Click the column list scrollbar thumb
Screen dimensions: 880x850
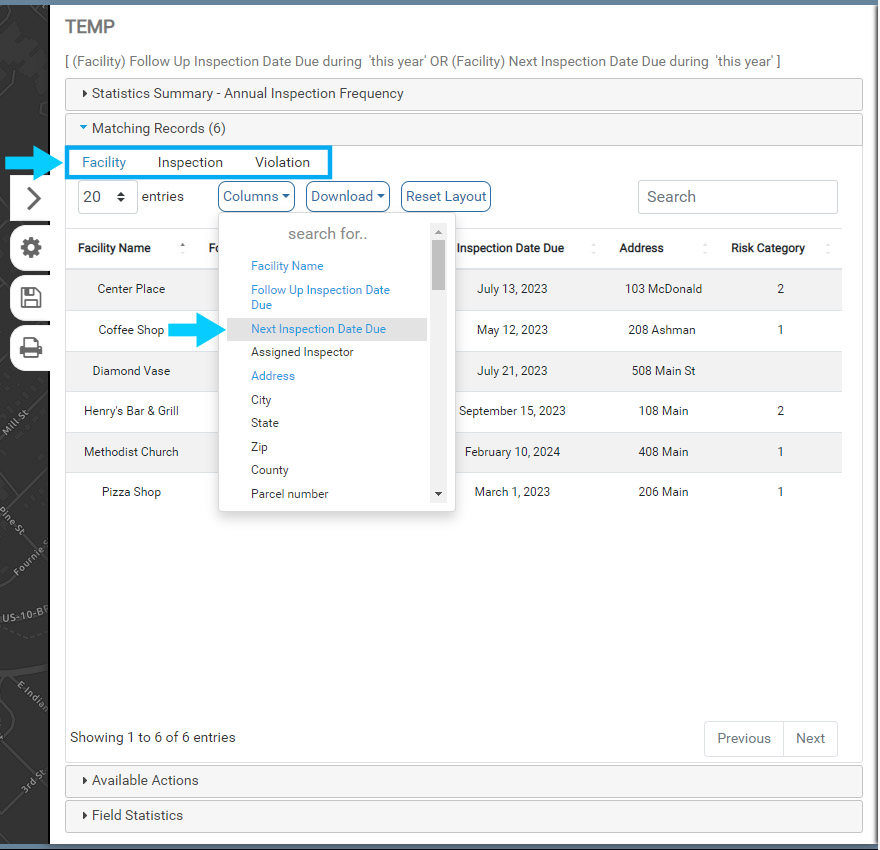[438, 264]
